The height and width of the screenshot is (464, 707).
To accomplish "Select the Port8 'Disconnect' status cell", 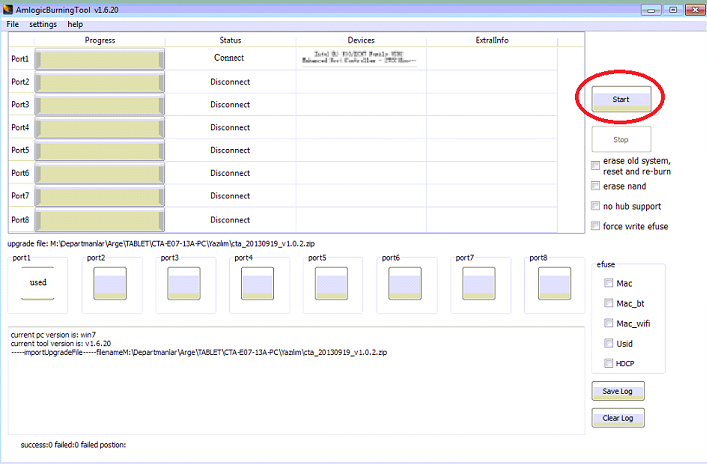I will coord(230,220).
